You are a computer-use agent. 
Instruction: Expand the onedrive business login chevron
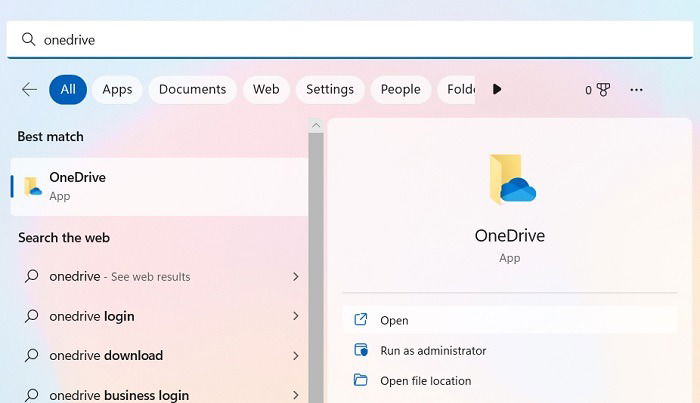(x=296, y=395)
